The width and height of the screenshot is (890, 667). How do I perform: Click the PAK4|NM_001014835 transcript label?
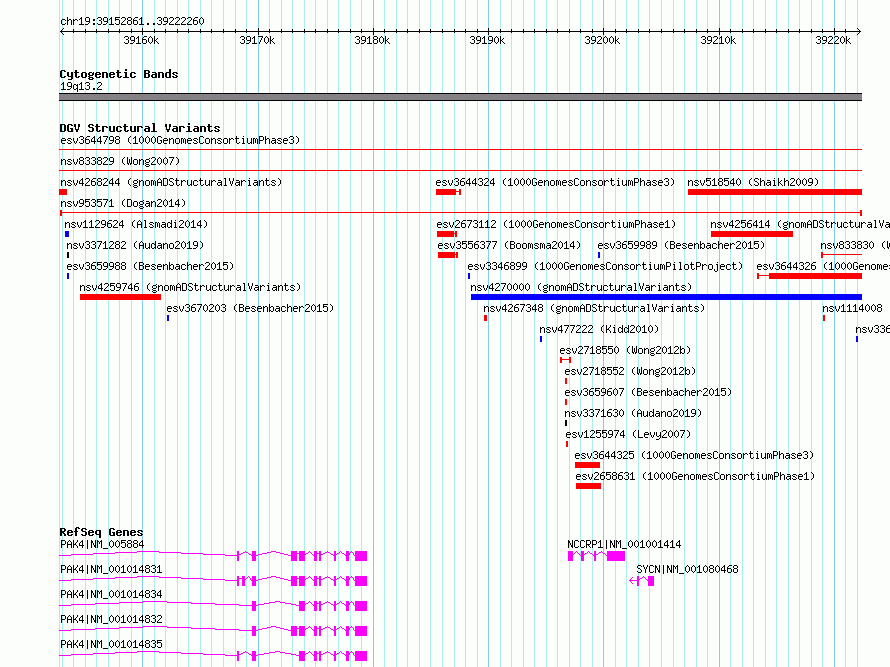pos(111,644)
